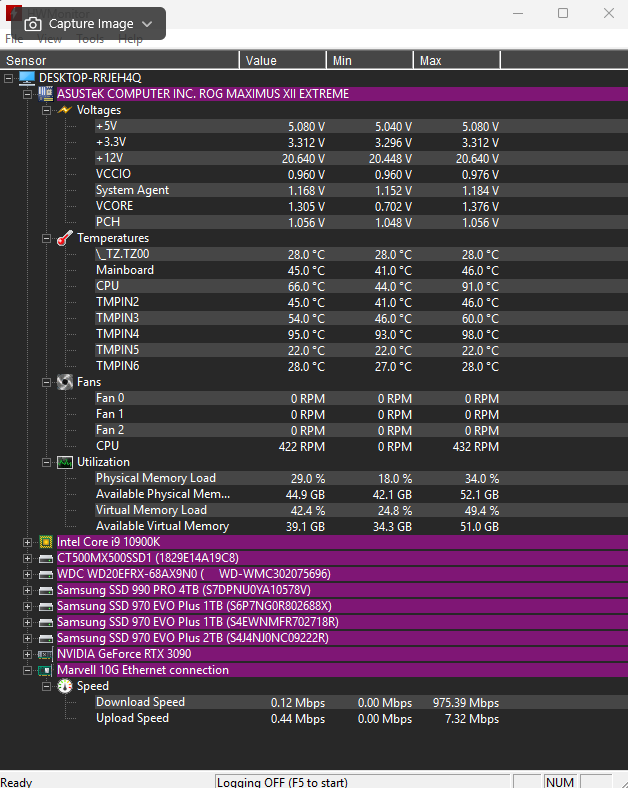Image resolution: width=628 pixels, height=788 pixels.
Task: Expand the CT500MX500SSD1 node
Action: (x=28, y=559)
